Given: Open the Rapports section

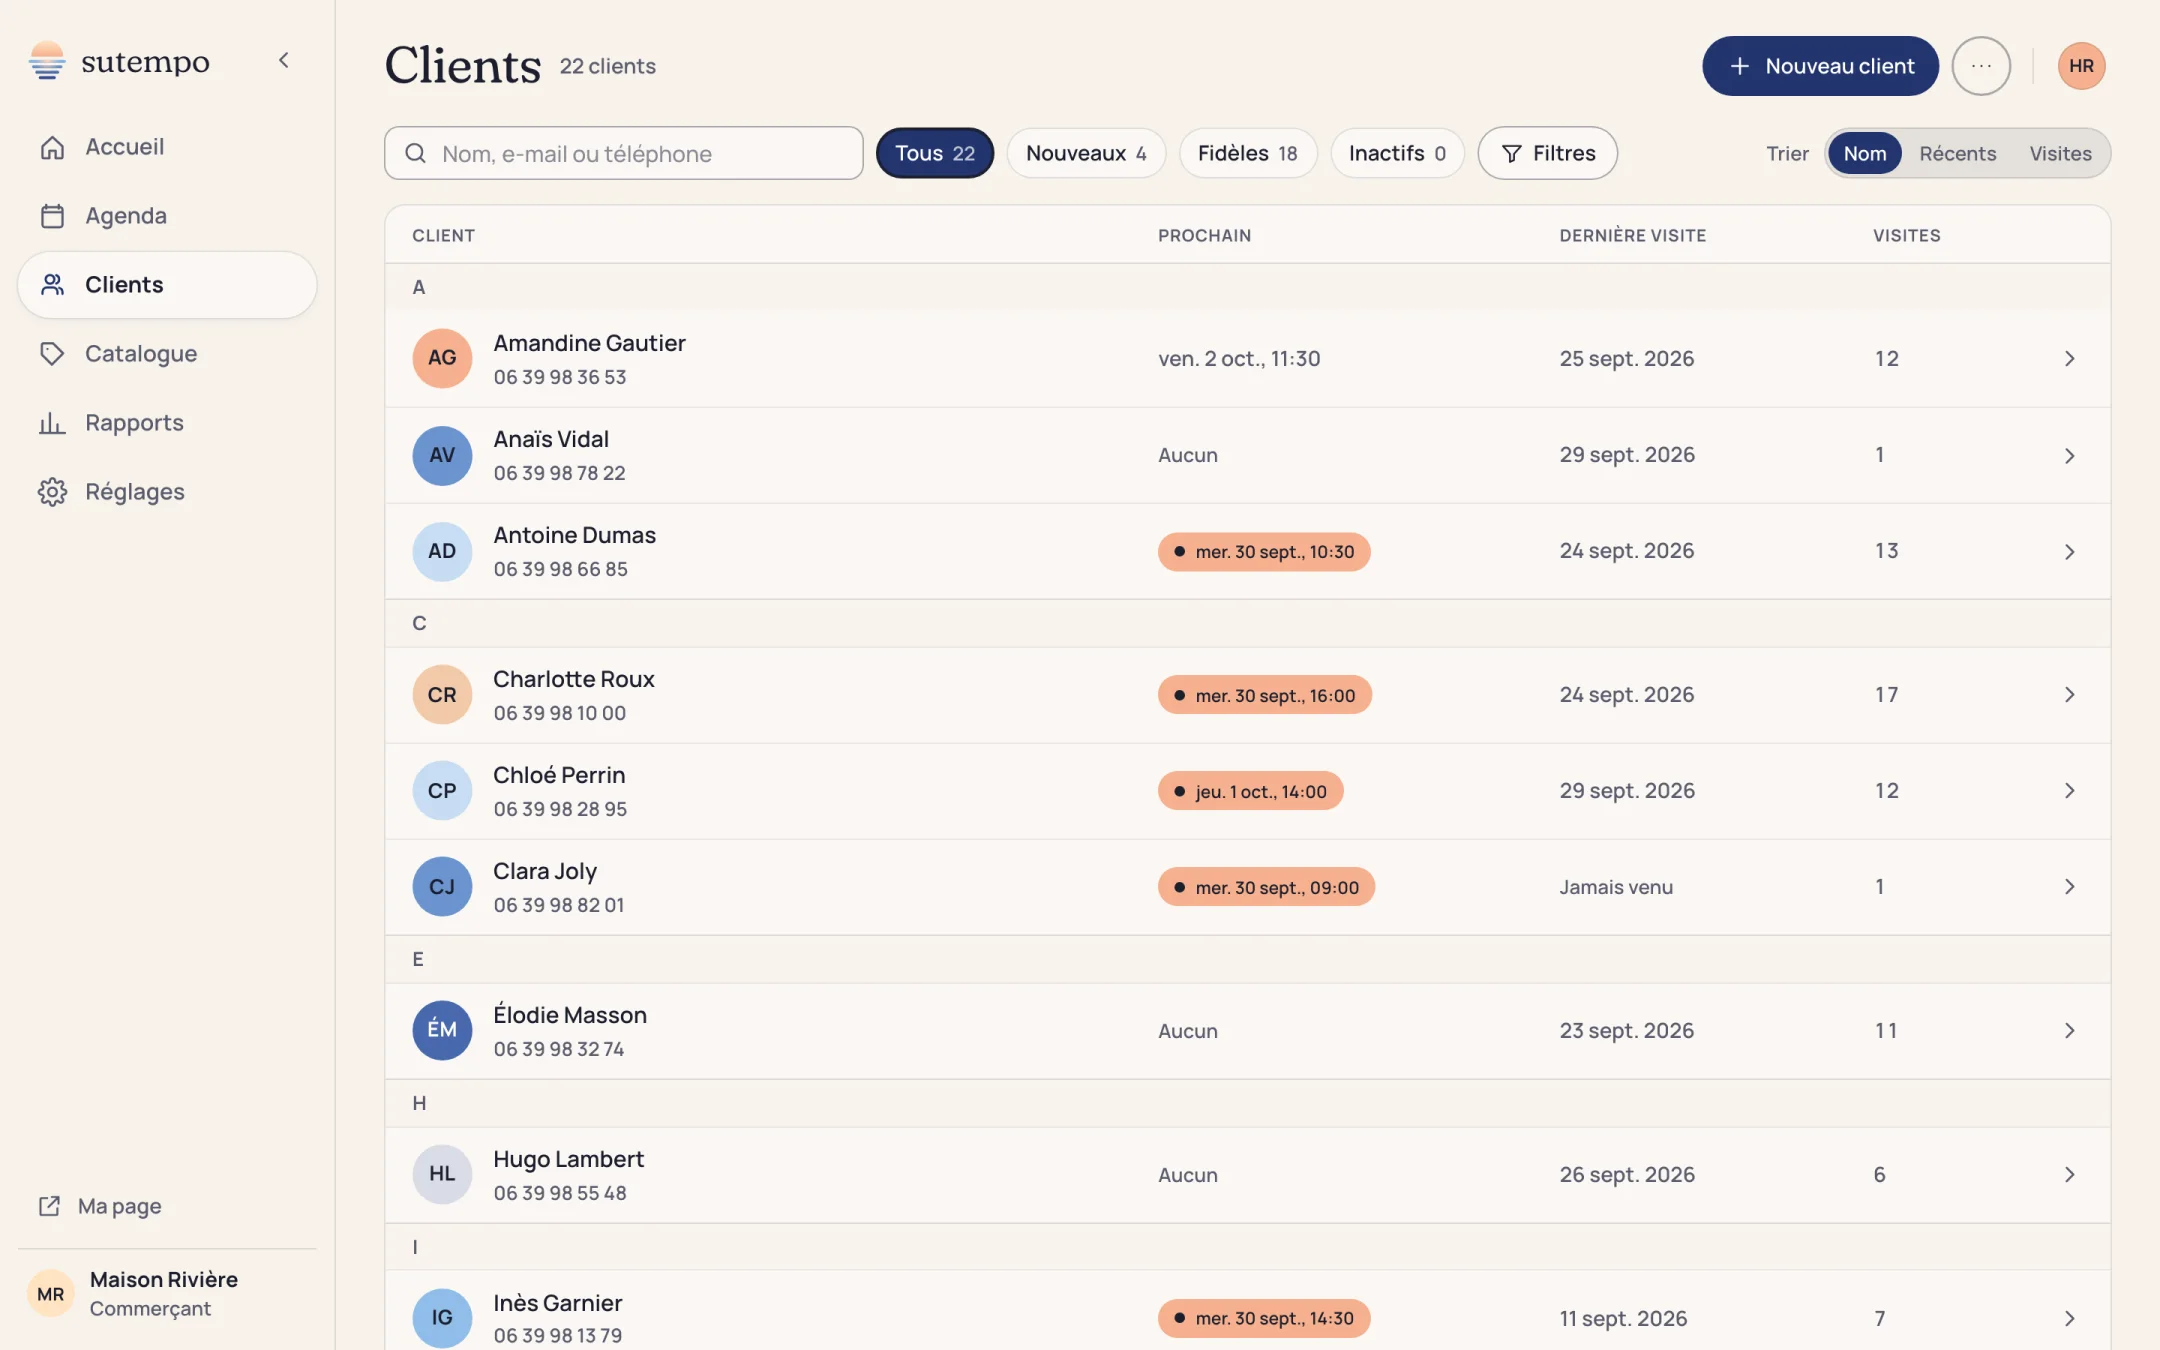Looking at the screenshot, I should 167,423.
